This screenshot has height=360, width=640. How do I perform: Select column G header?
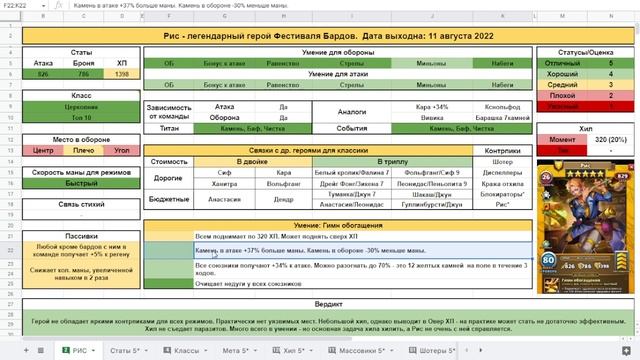(224, 16)
